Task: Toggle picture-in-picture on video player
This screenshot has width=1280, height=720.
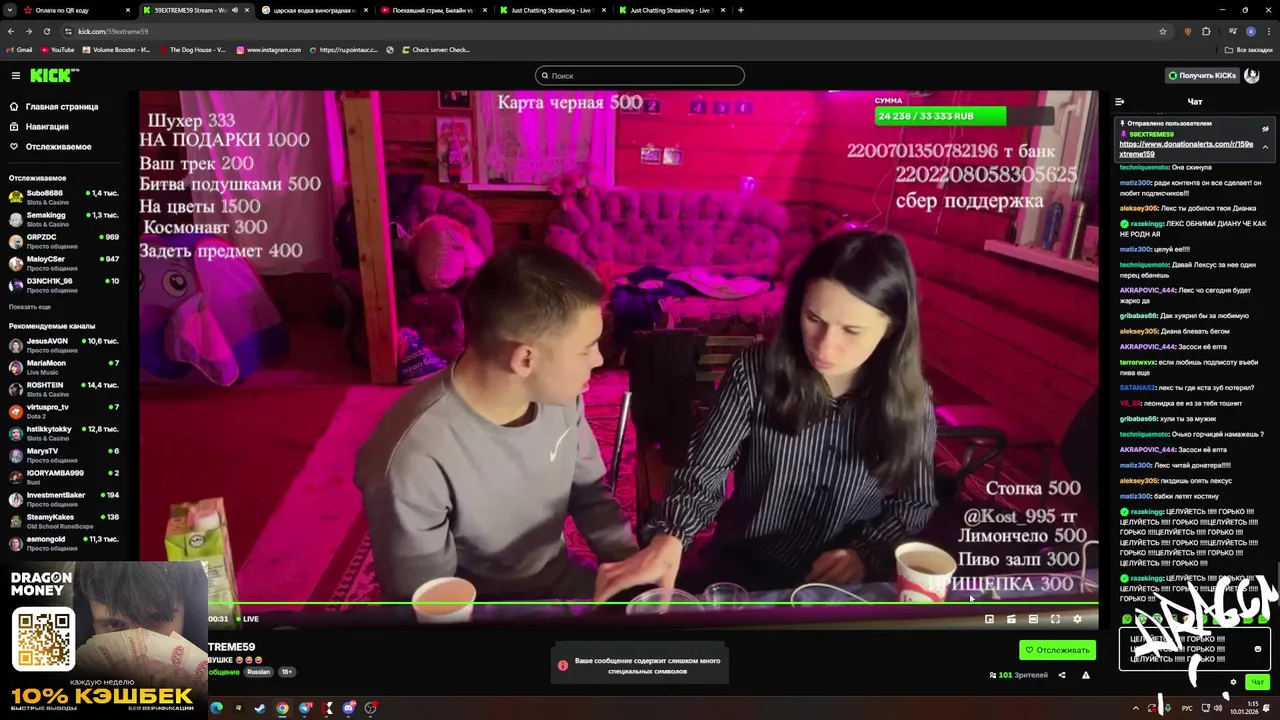Action: pyautogui.click(x=989, y=619)
